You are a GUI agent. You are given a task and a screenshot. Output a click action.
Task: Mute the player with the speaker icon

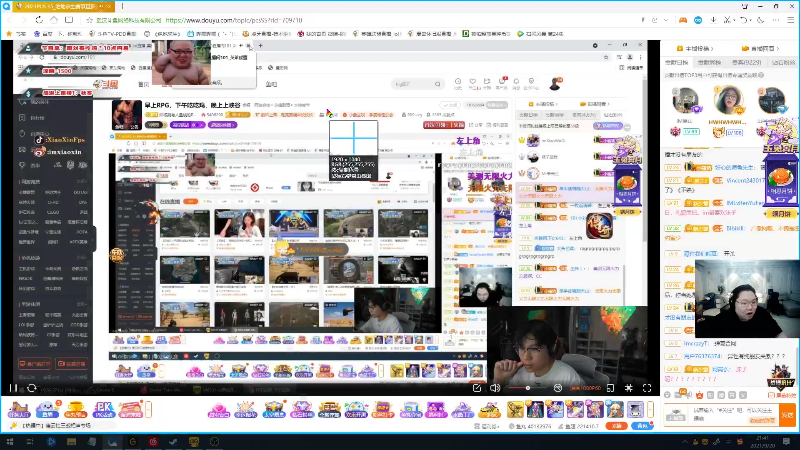[495, 388]
